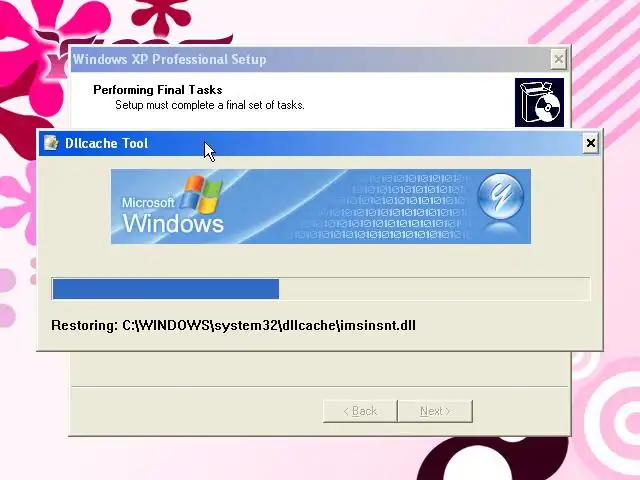Viewport: 640px width, 480px height.
Task: Click the blue restore progress bar
Action: (x=320, y=289)
